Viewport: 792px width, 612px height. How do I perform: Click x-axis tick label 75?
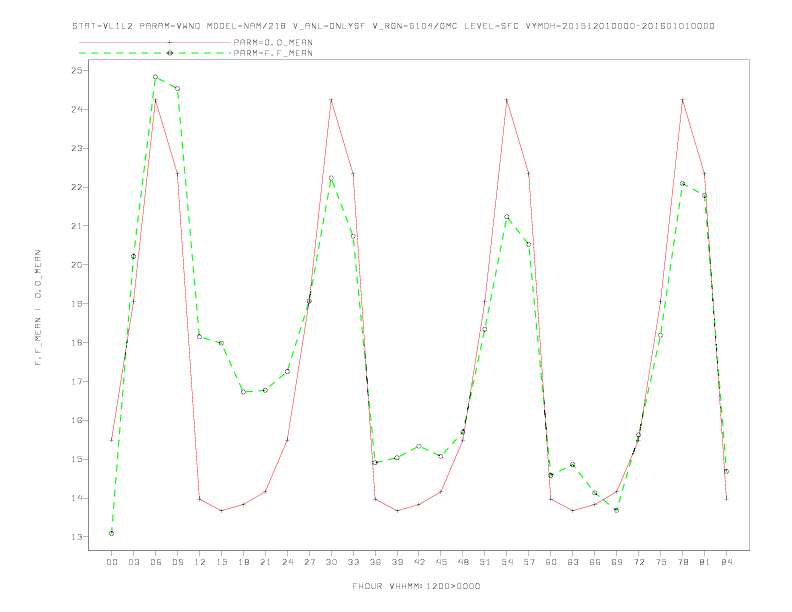point(661,562)
